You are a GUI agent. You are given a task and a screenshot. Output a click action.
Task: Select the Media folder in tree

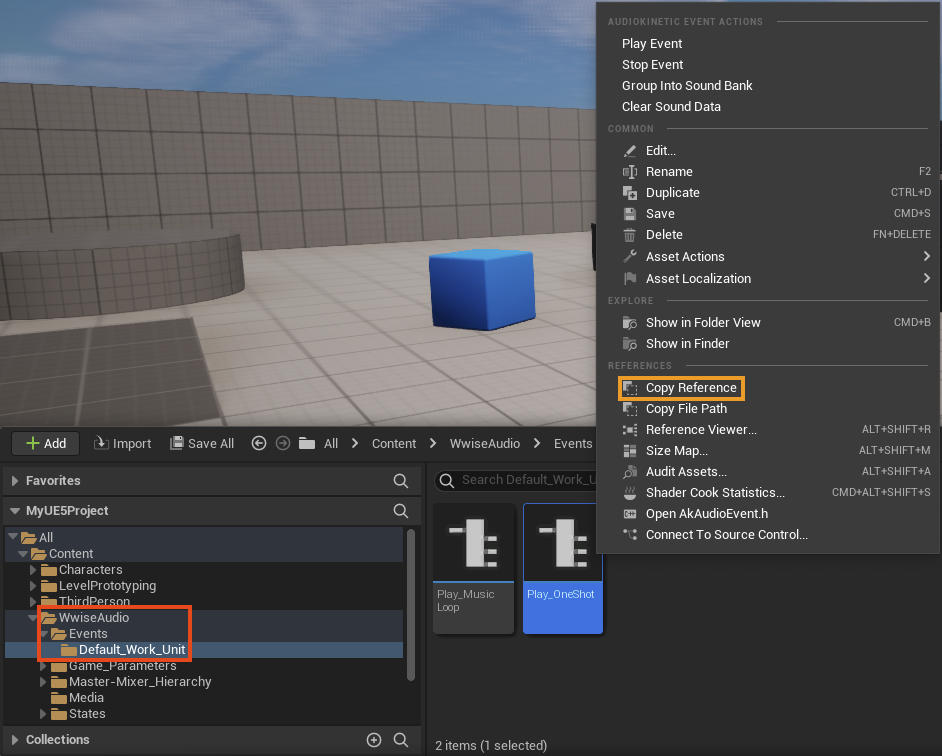click(86, 698)
